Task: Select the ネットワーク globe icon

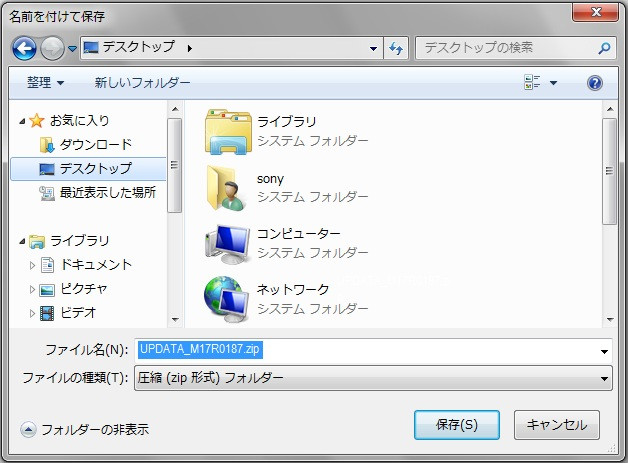Action: (x=226, y=297)
